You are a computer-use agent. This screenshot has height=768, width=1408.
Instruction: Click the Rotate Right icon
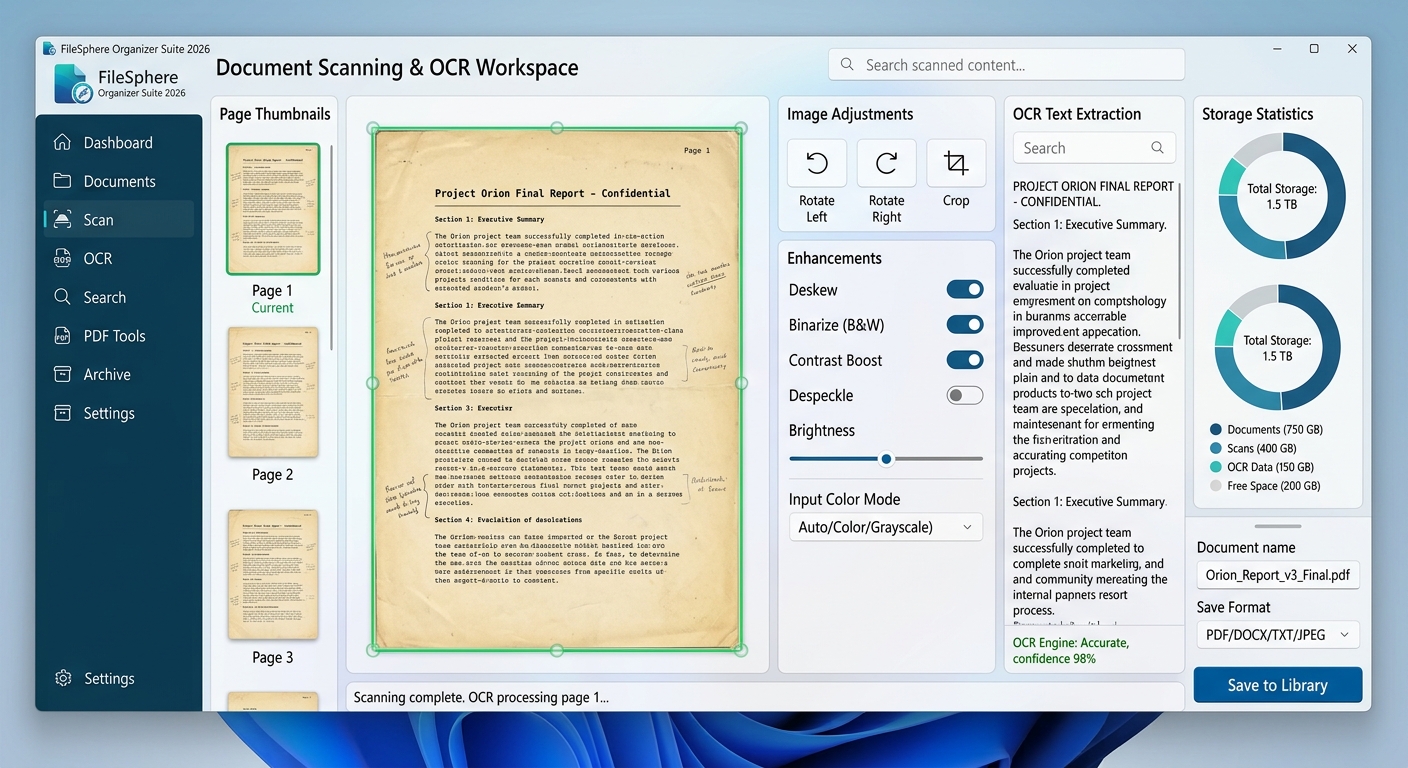pos(886,163)
